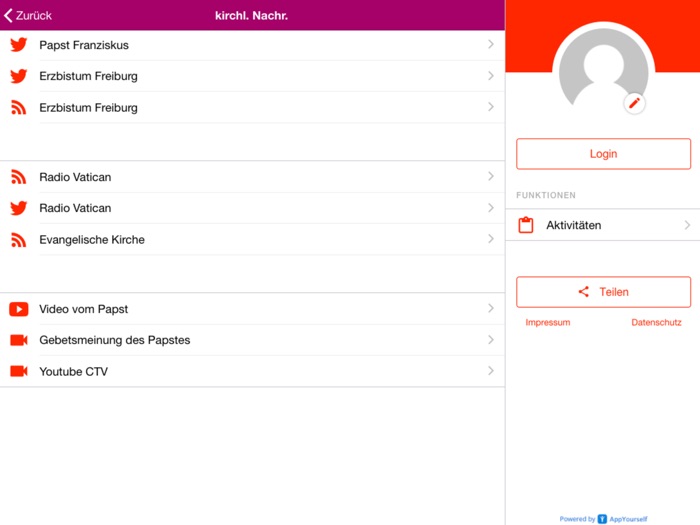Image resolution: width=700 pixels, height=525 pixels.
Task: Tap the camera icon for Youtube CTV
Action: coord(19,371)
